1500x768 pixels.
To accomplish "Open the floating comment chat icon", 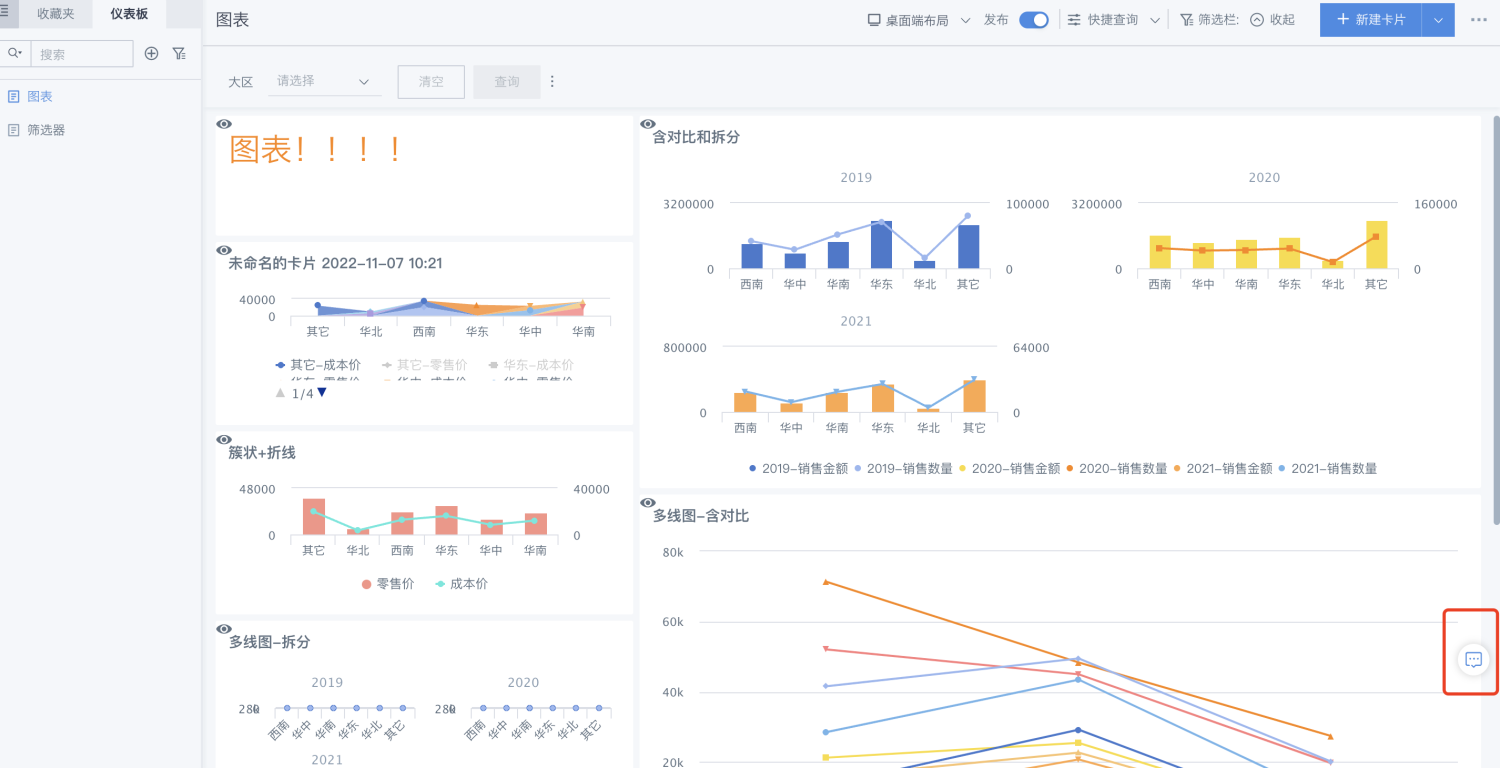I will 1473,659.
